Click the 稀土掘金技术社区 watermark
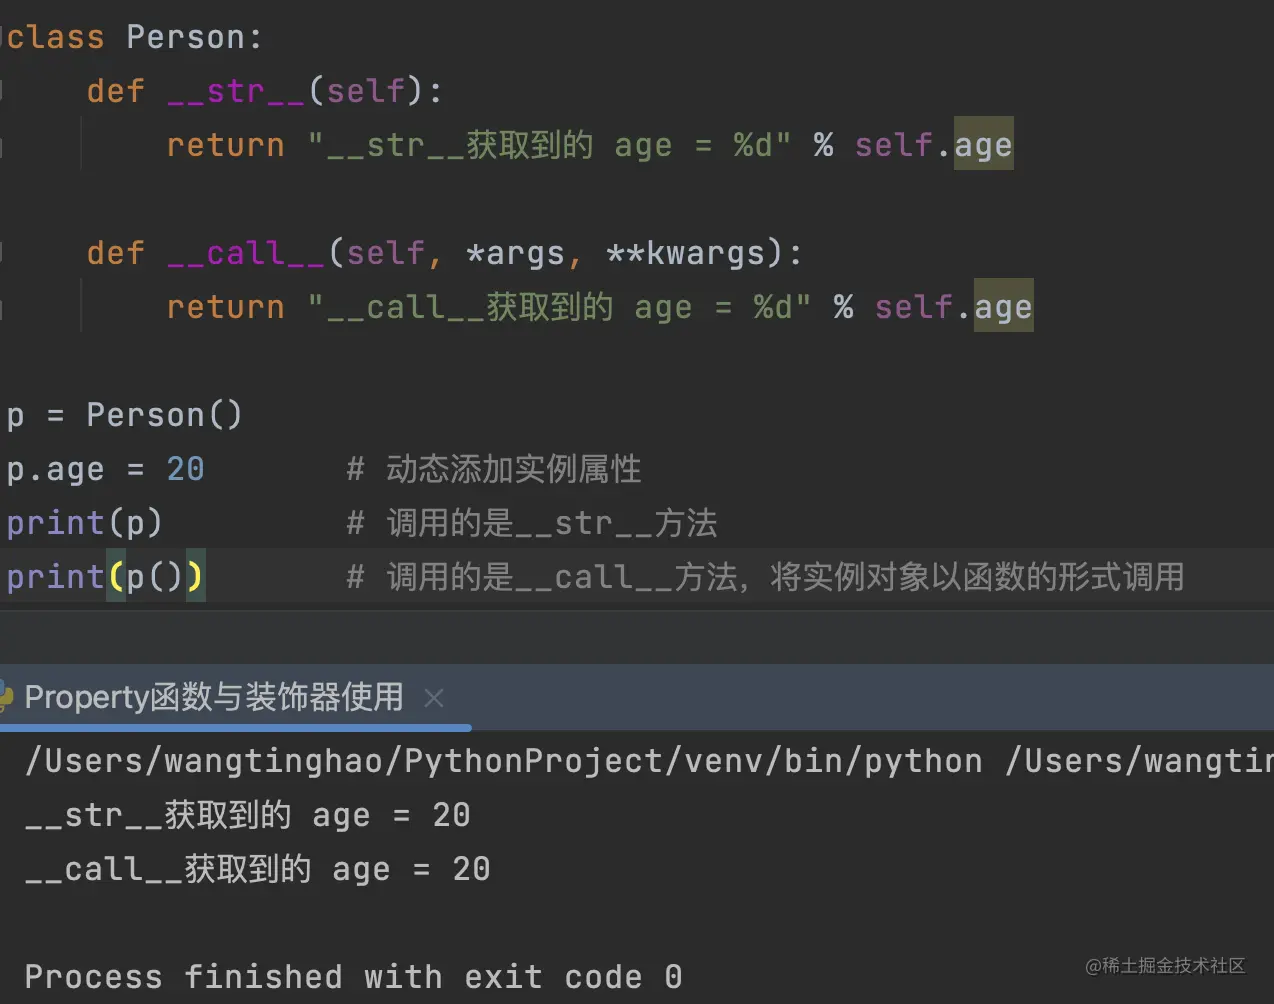Image resolution: width=1274 pixels, height=1004 pixels. coord(1166,965)
